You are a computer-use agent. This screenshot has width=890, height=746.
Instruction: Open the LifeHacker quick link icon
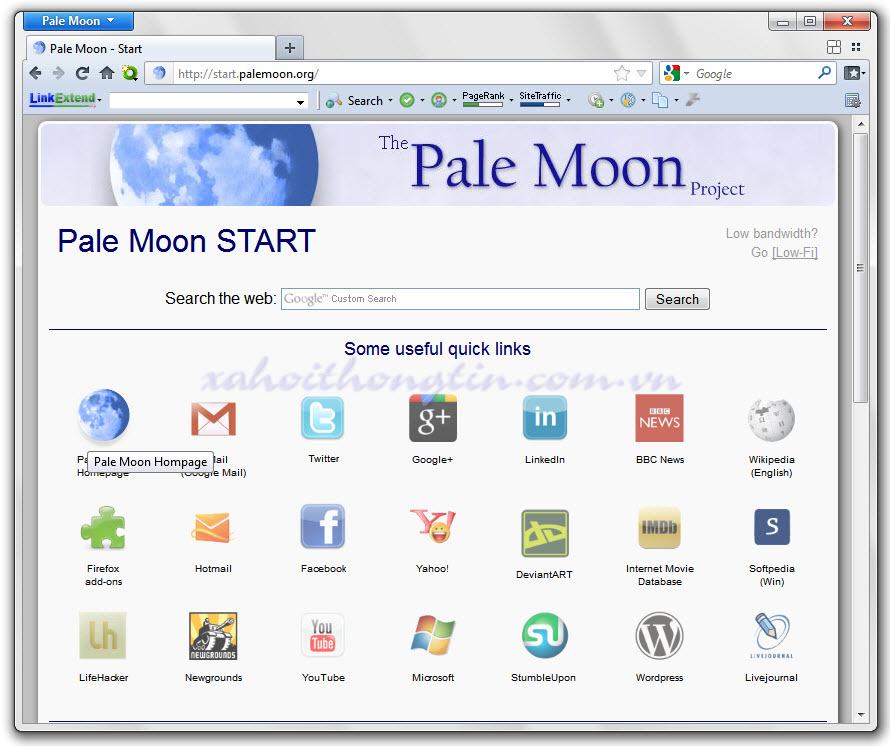coord(103,635)
